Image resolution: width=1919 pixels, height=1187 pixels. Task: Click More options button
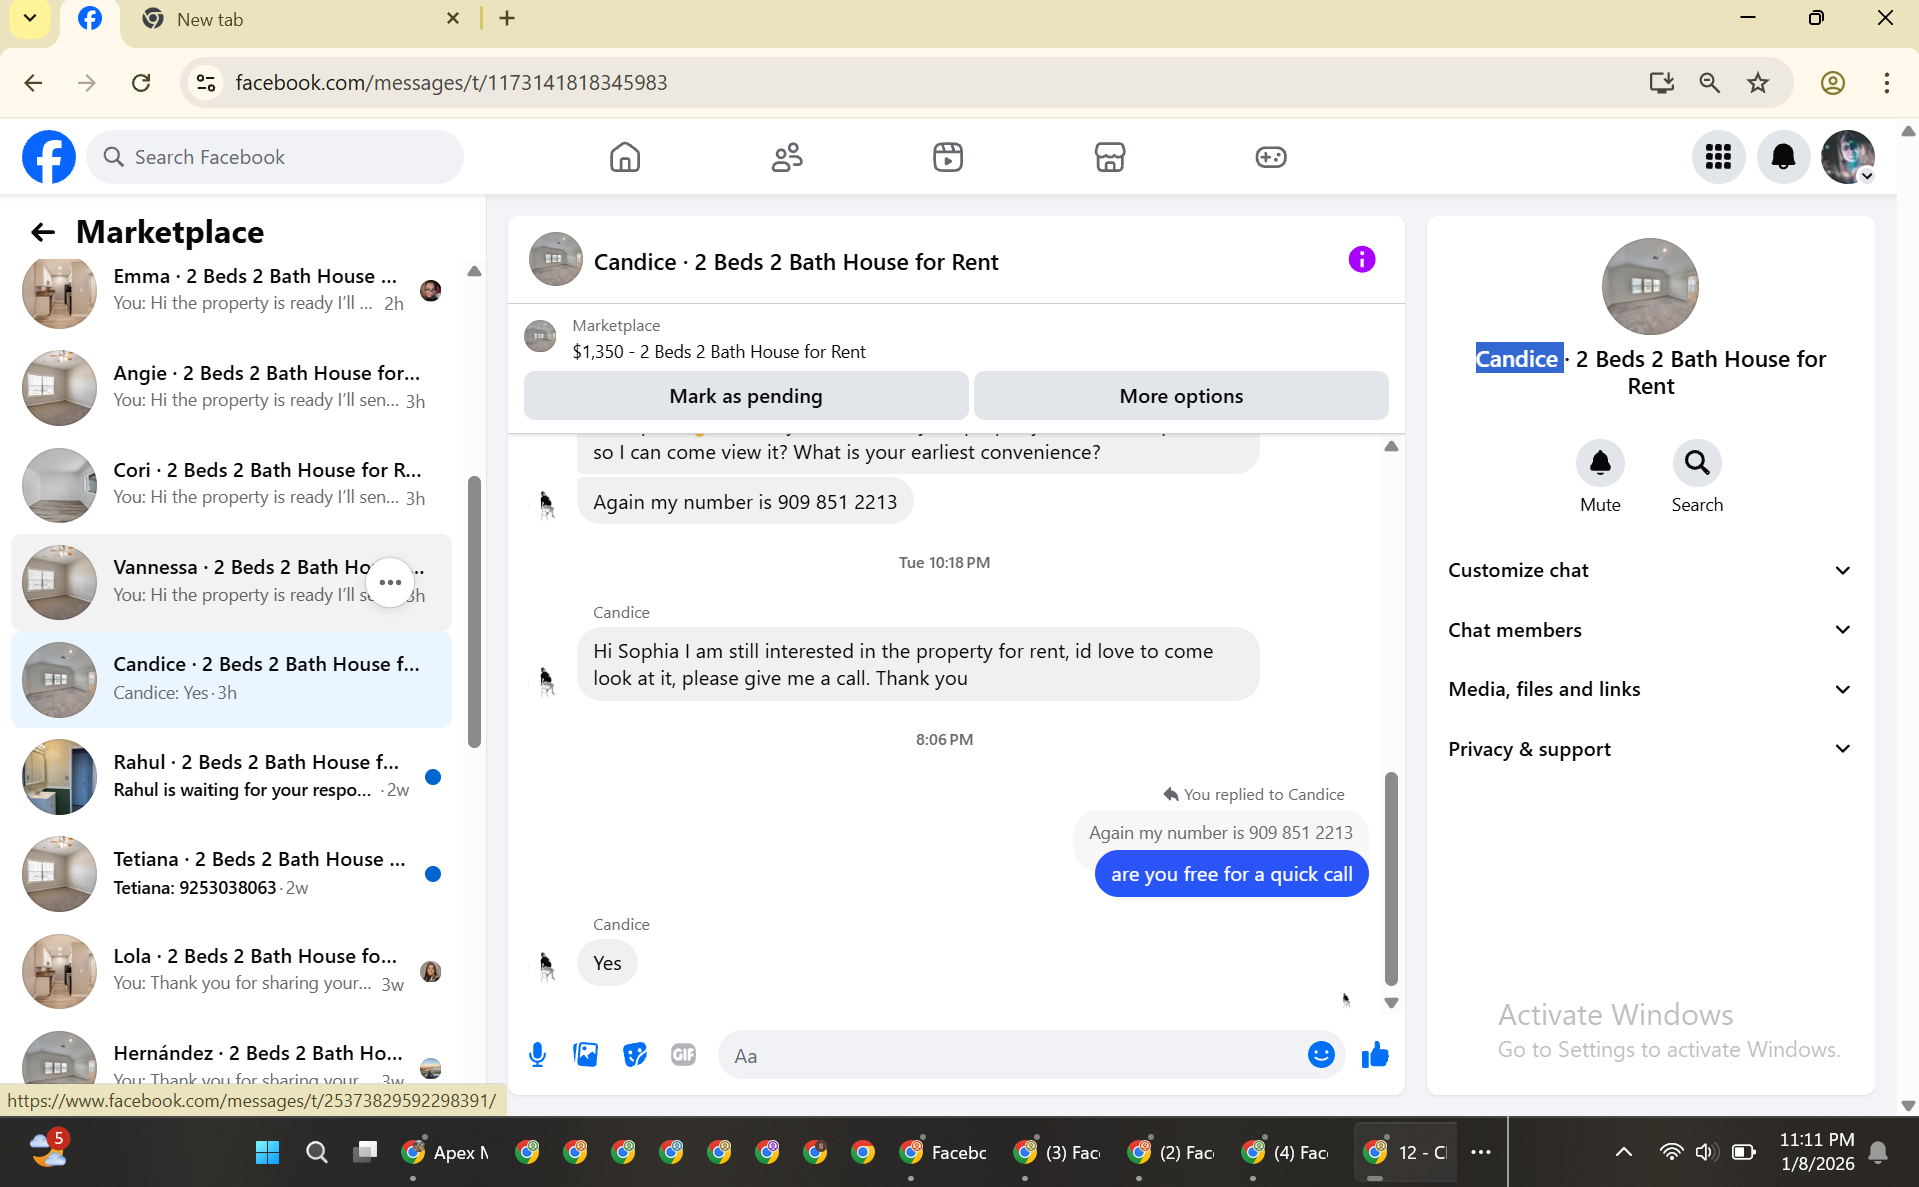point(1181,396)
